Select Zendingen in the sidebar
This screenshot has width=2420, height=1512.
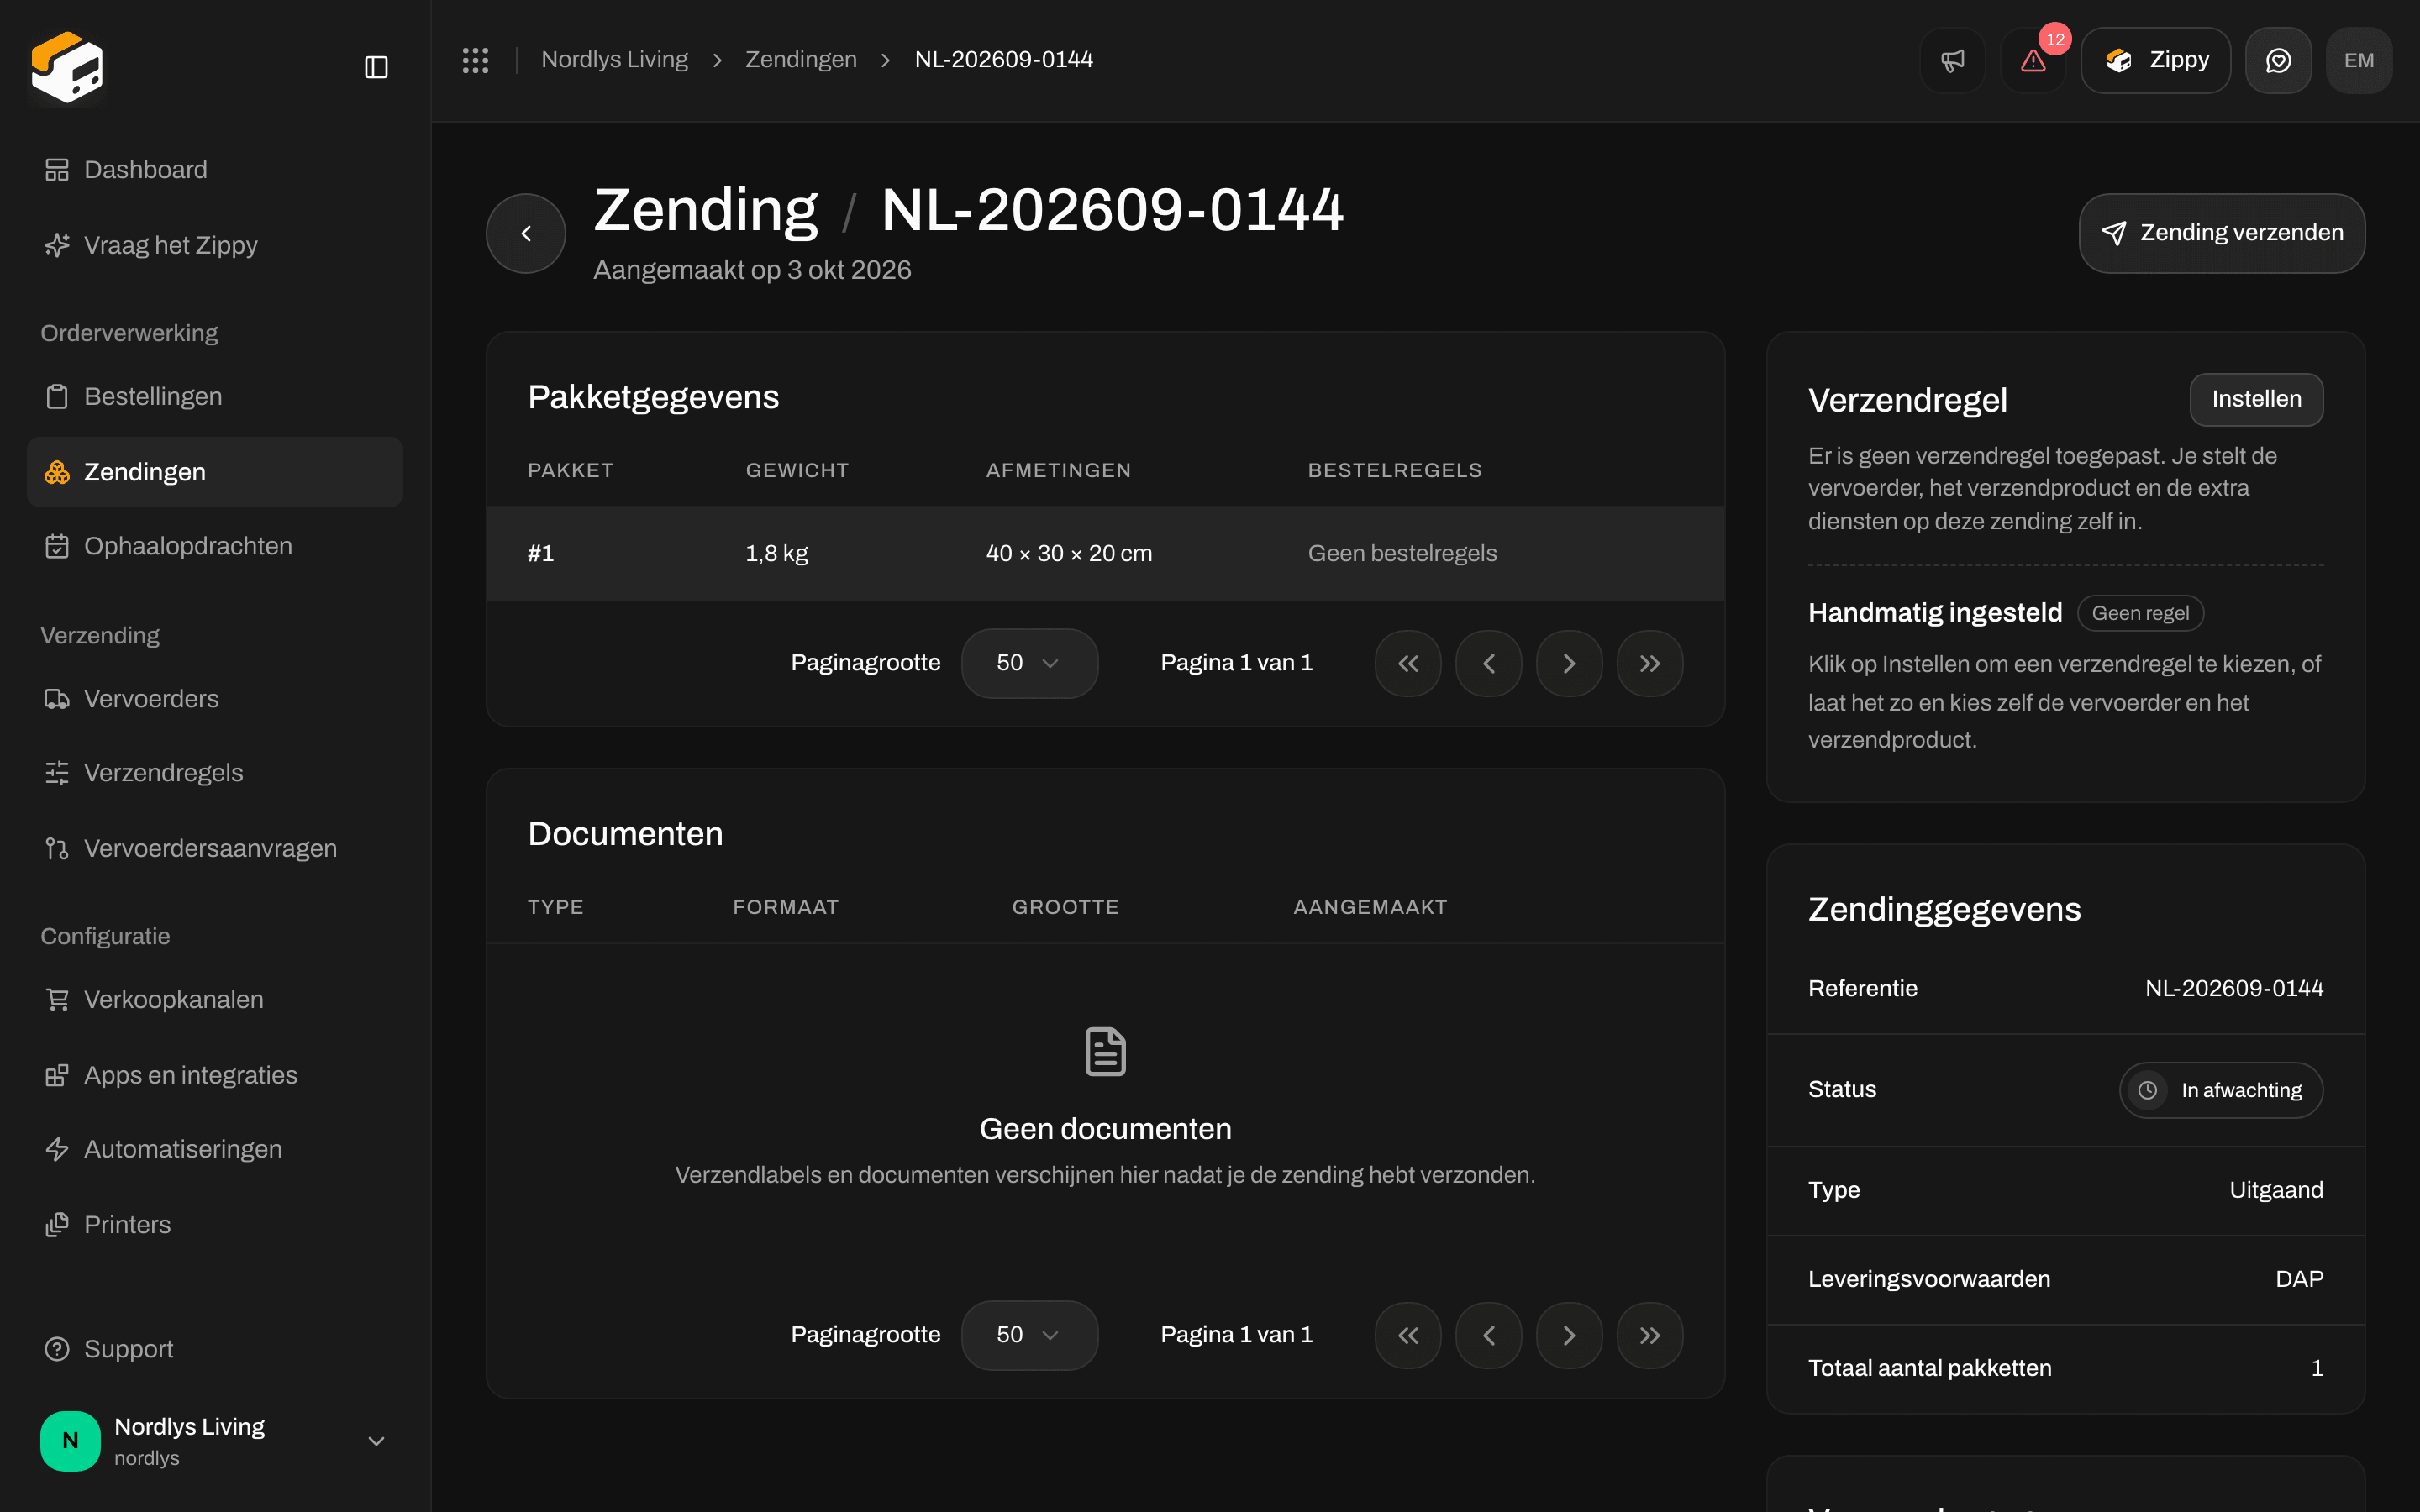(215, 472)
